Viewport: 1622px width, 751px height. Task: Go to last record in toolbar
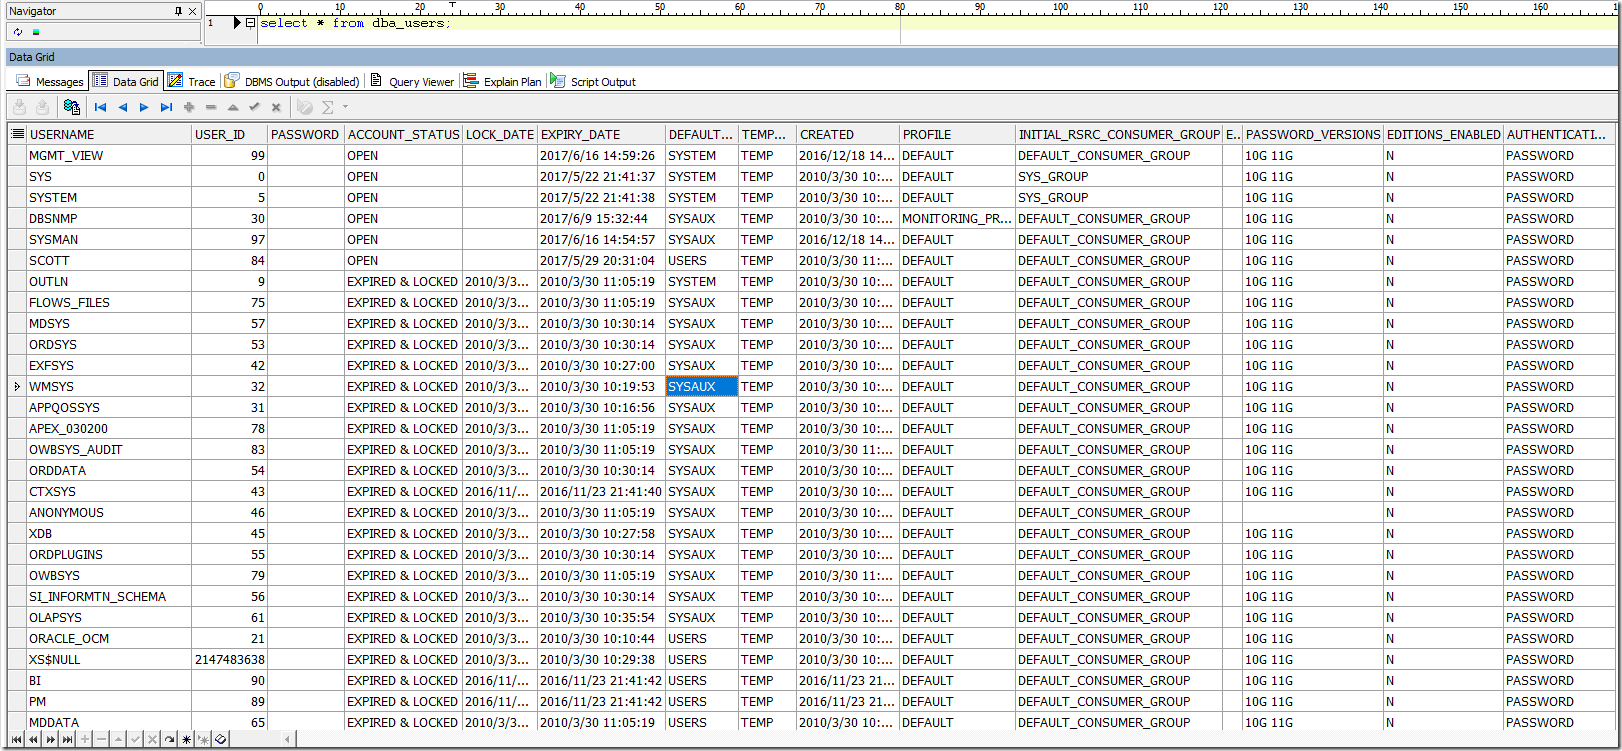pos(166,107)
